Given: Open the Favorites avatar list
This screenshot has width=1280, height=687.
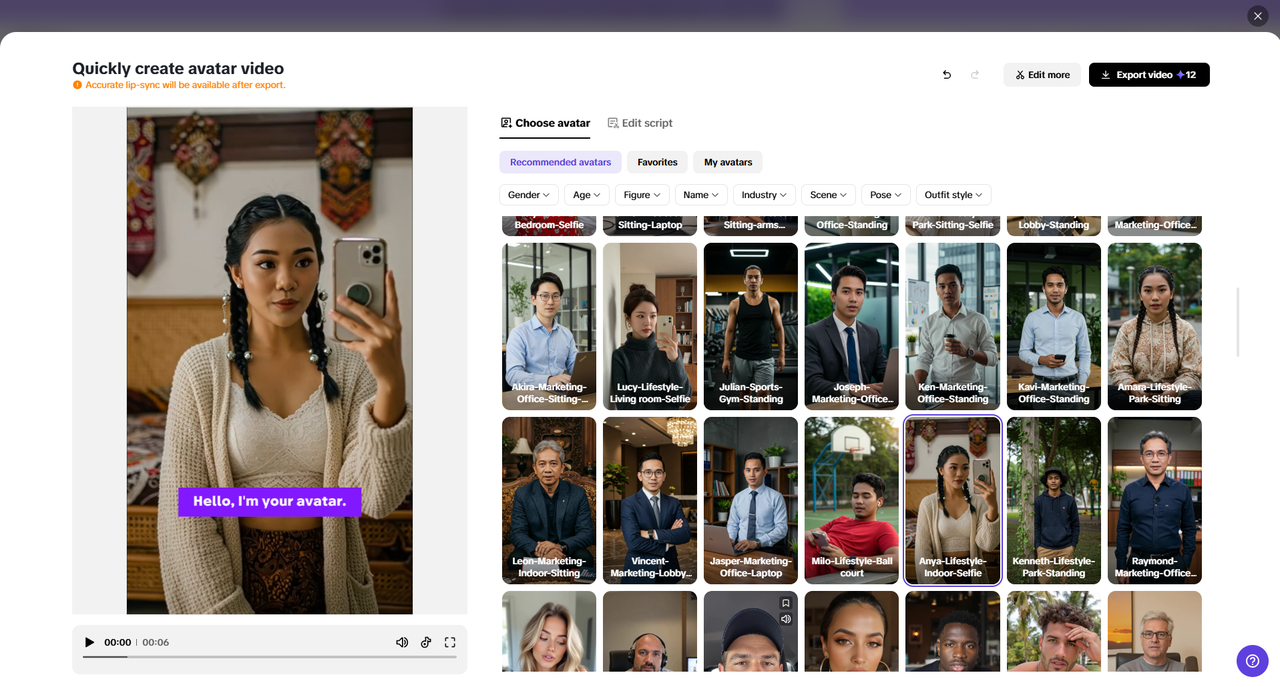Looking at the screenshot, I should (x=657, y=162).
